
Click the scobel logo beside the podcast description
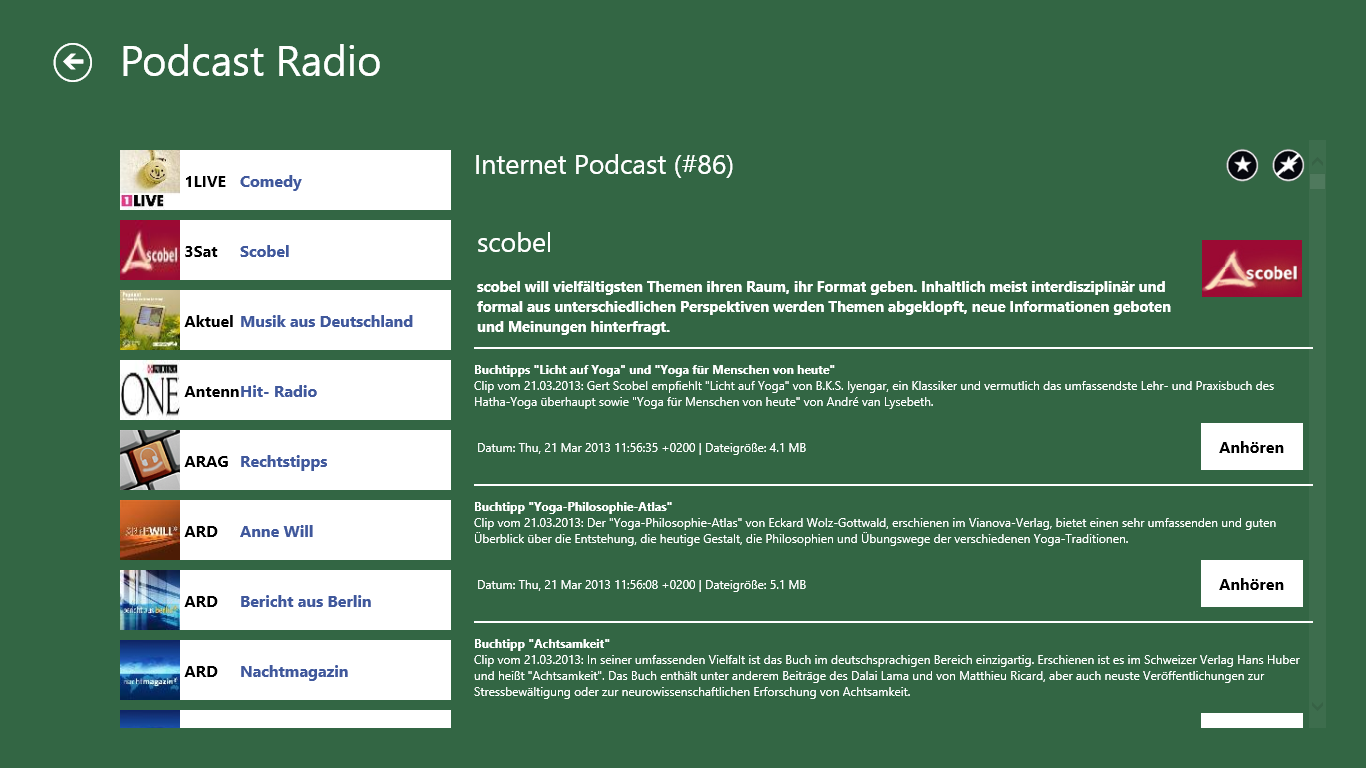pyautogui.click(x=1252, y=268)
